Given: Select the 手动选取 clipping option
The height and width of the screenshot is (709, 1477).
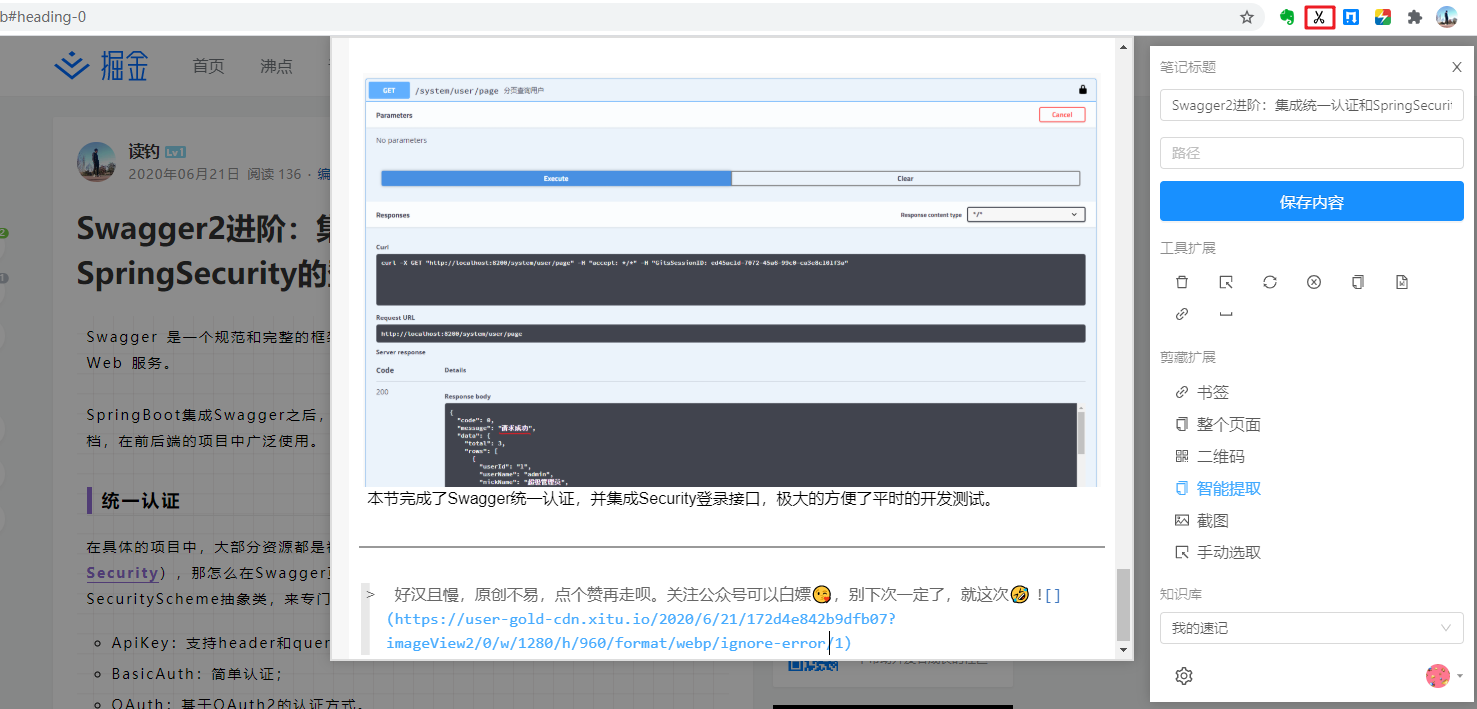Looking at the screenshot, I should (x=1218, y=553).
